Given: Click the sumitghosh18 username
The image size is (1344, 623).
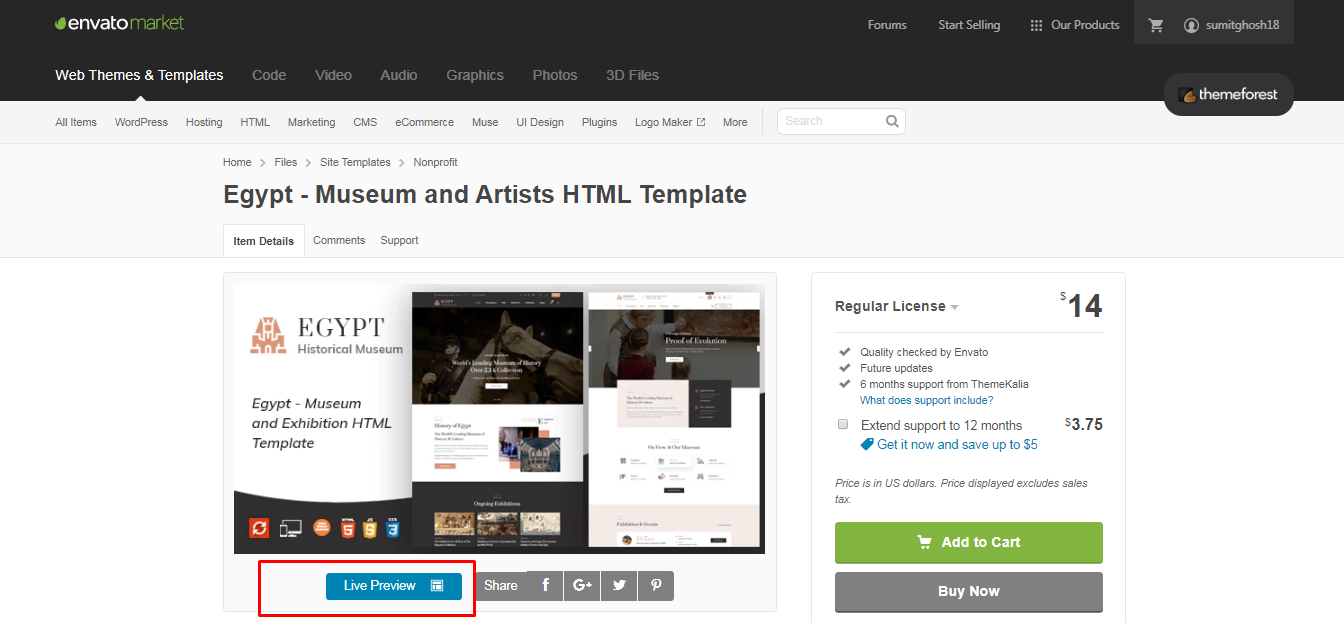Looking at the screenshot, I should point(1241,25).
